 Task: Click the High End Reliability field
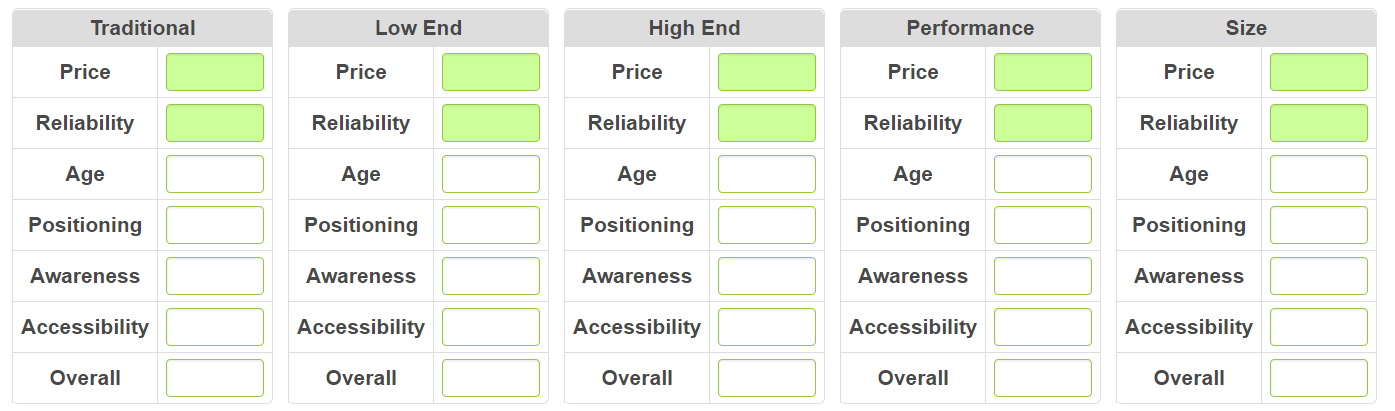pyautogui.click(x=767, y=123)
